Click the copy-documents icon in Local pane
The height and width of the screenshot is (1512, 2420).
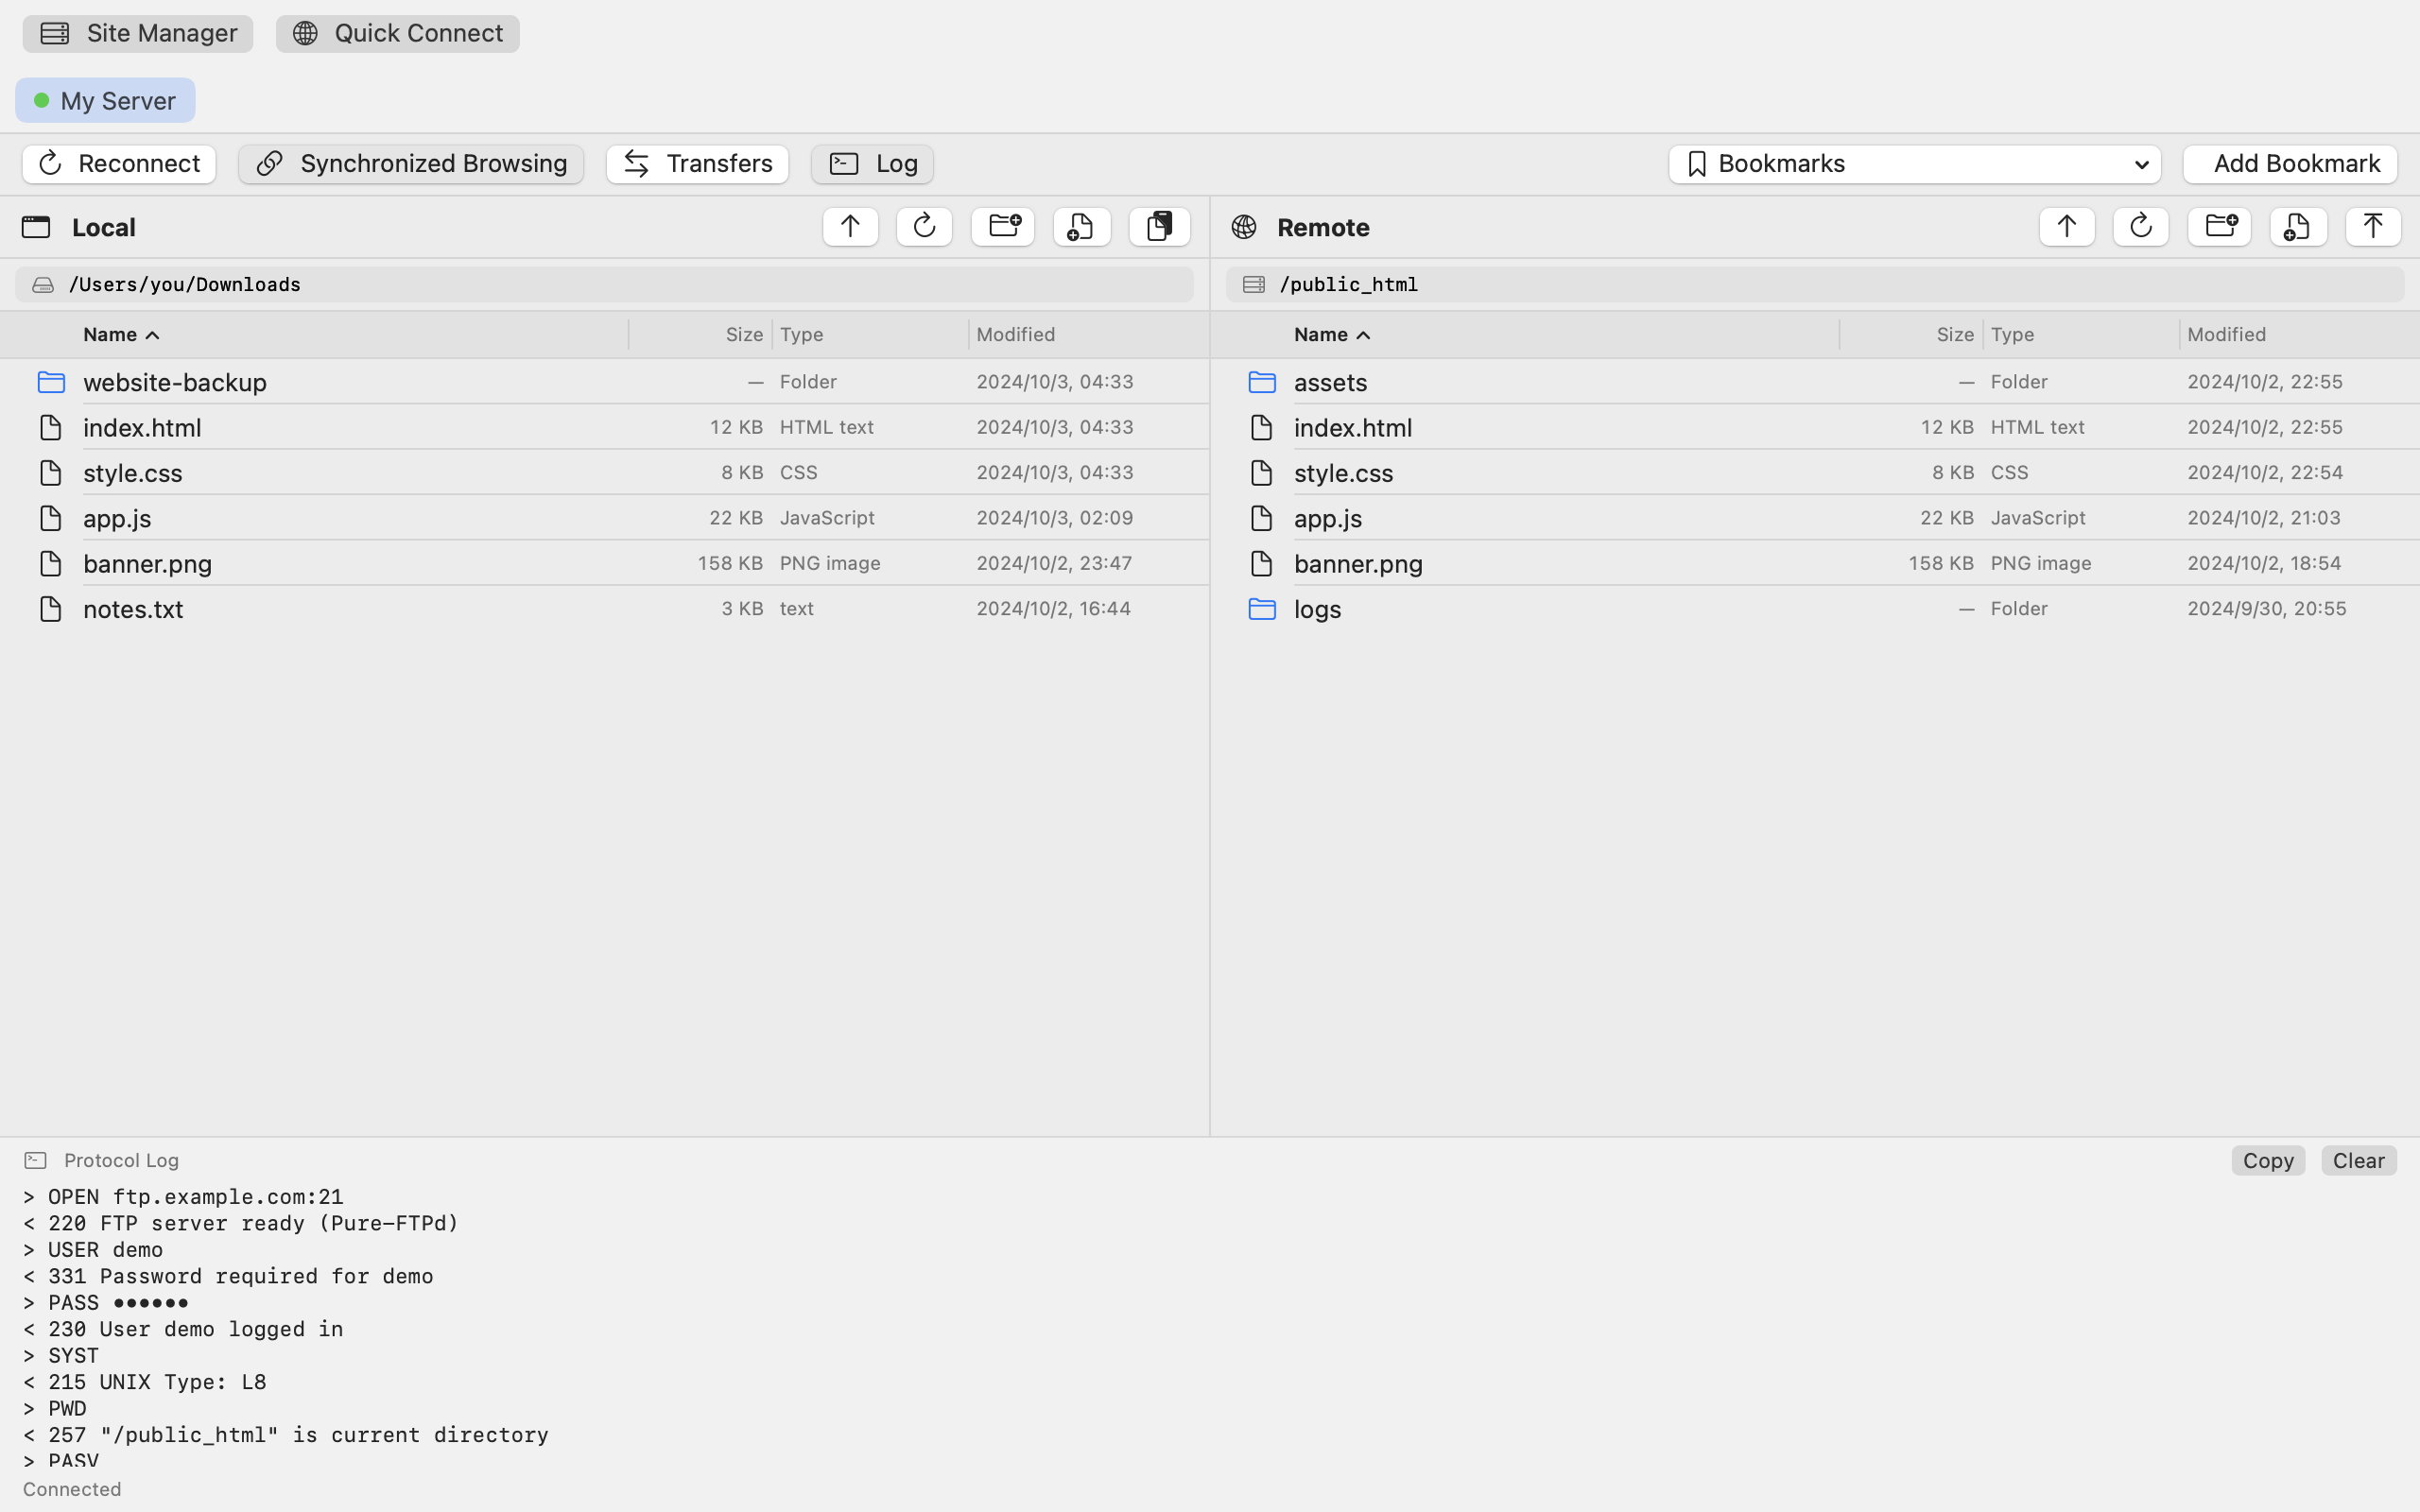(x=1159, y=227)
